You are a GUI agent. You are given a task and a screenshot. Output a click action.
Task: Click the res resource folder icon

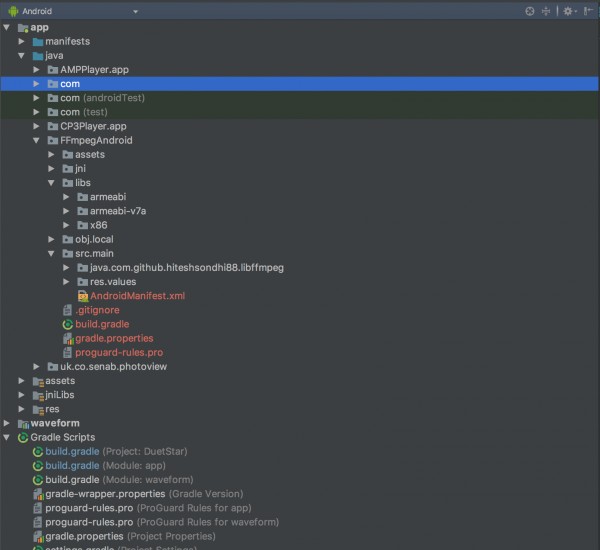[38, 410]
